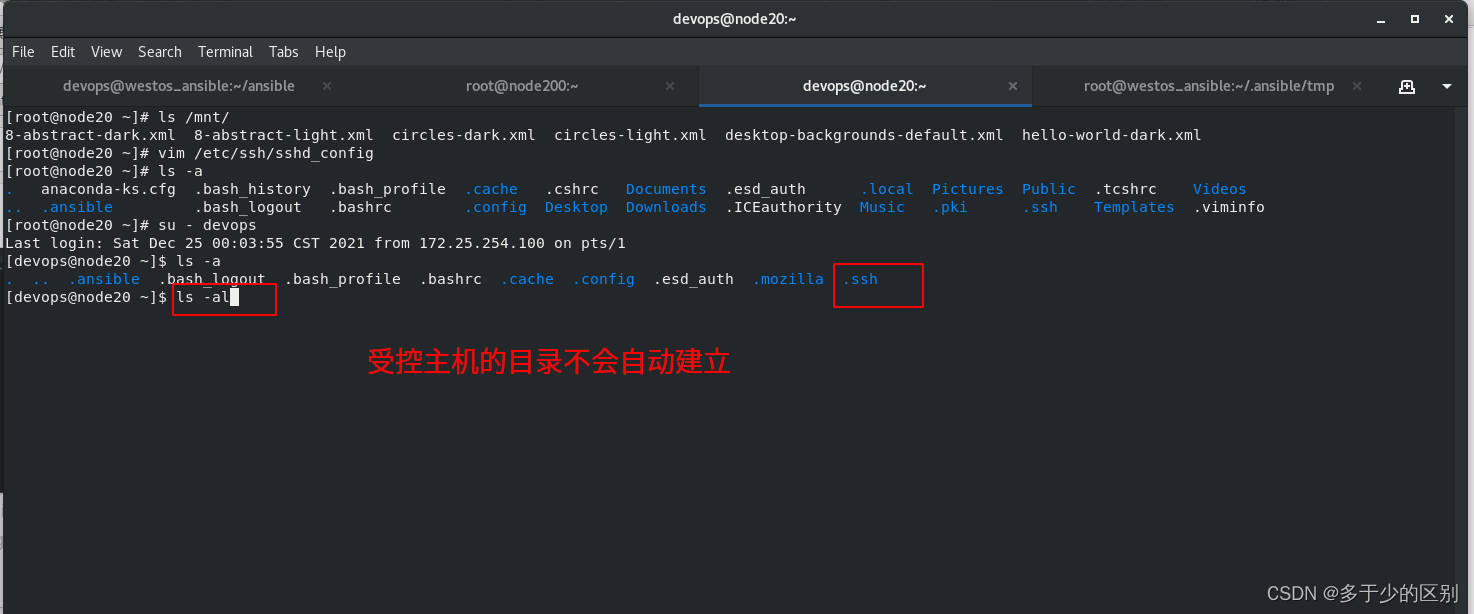Click the .tcshrc filename
The height and width of the screenshot is (614, 1474).
(1125, 189)
